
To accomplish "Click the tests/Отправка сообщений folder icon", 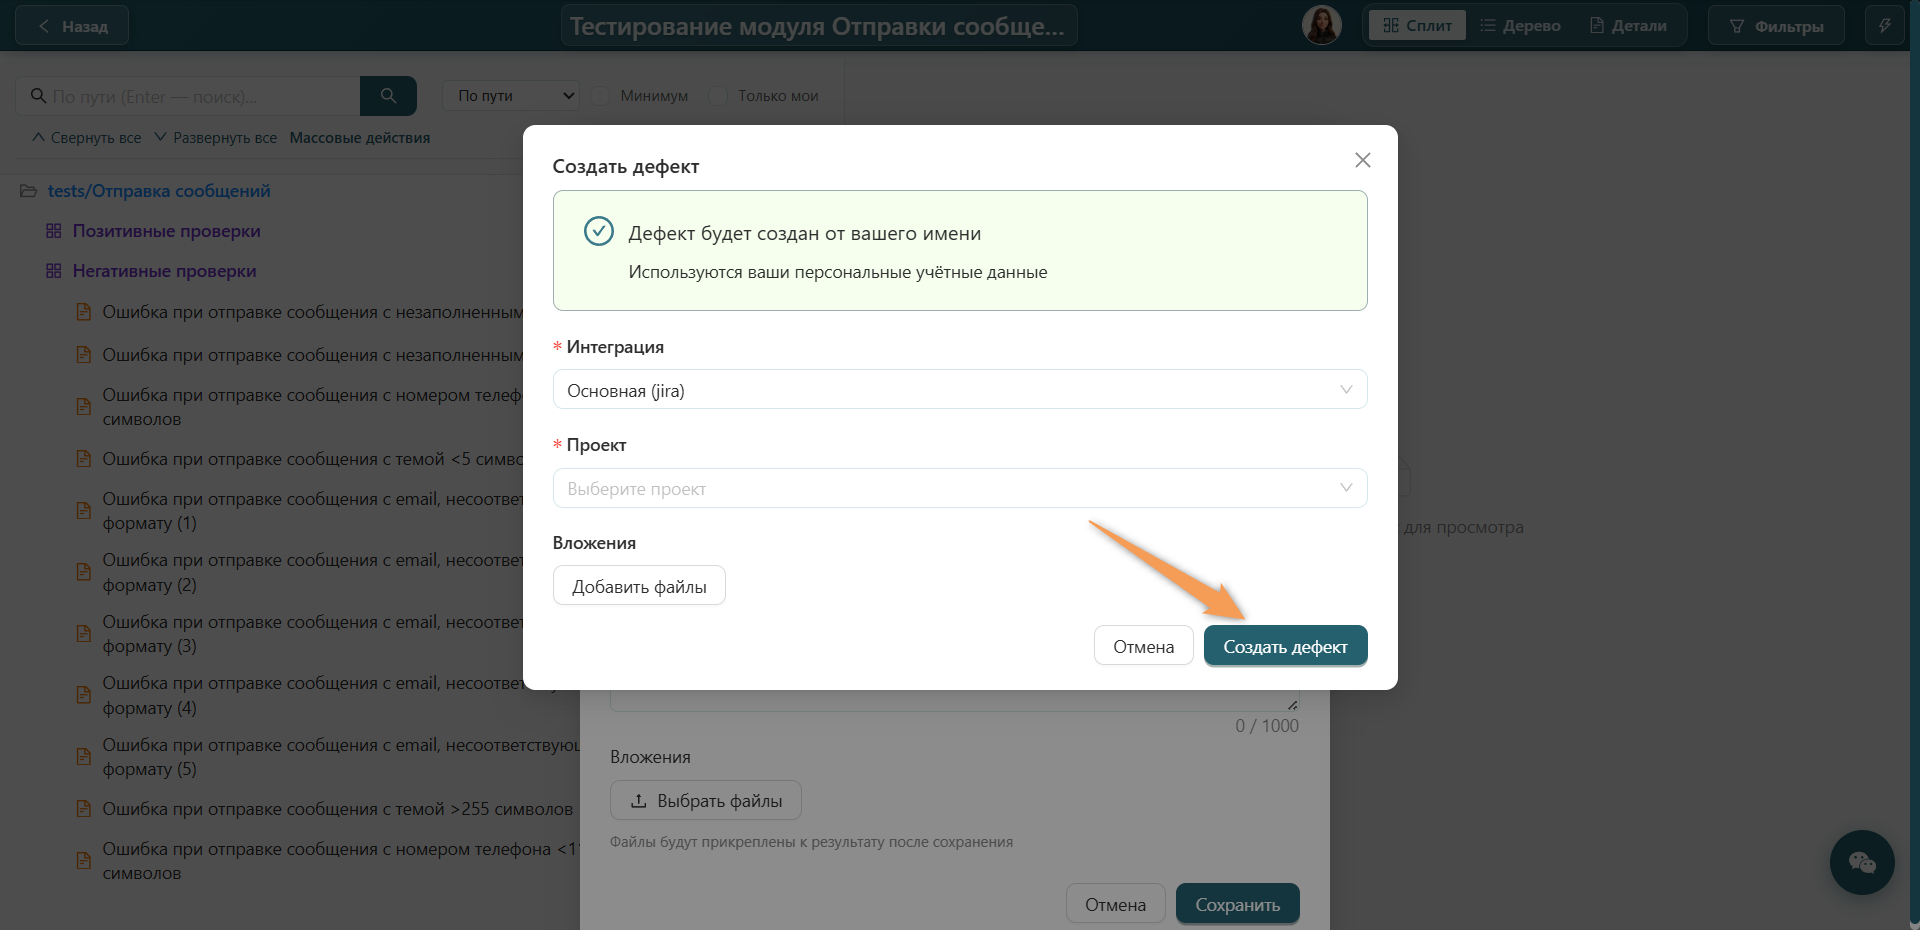I will coord(29,191).
